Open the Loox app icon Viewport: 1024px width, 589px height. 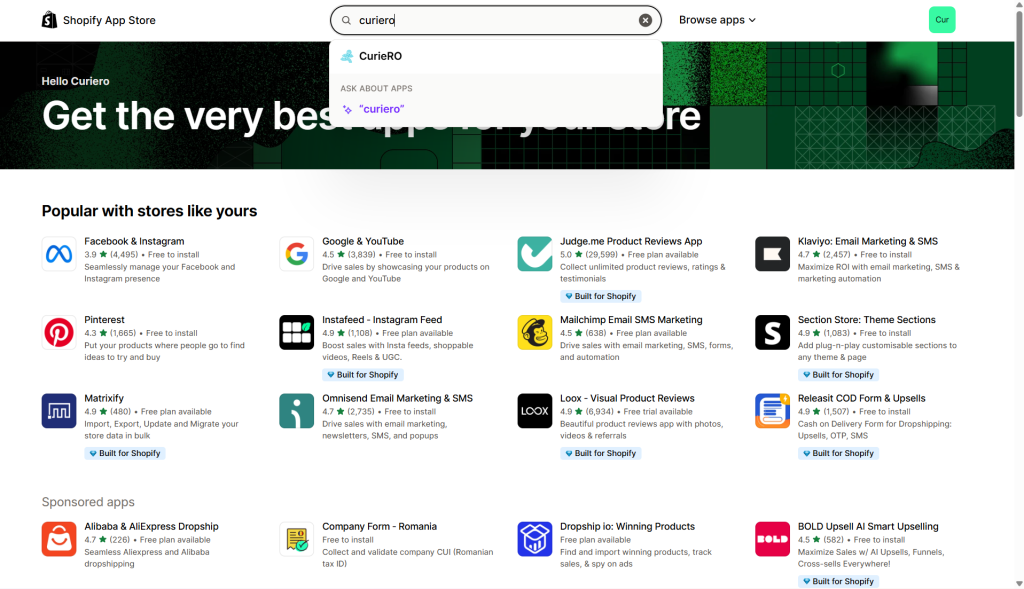click(x=534, y=410)
